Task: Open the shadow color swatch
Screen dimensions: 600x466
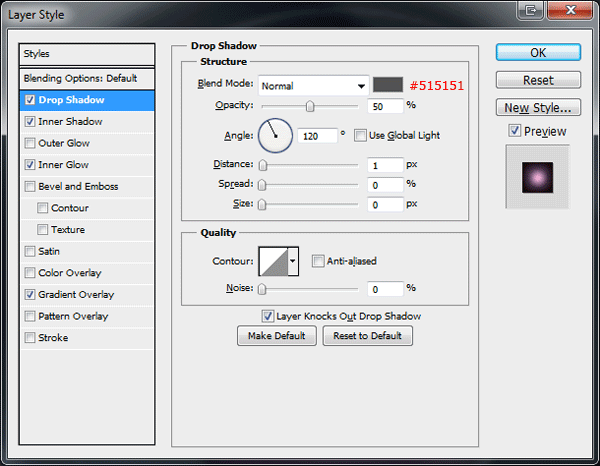Action: coord(388,85)
